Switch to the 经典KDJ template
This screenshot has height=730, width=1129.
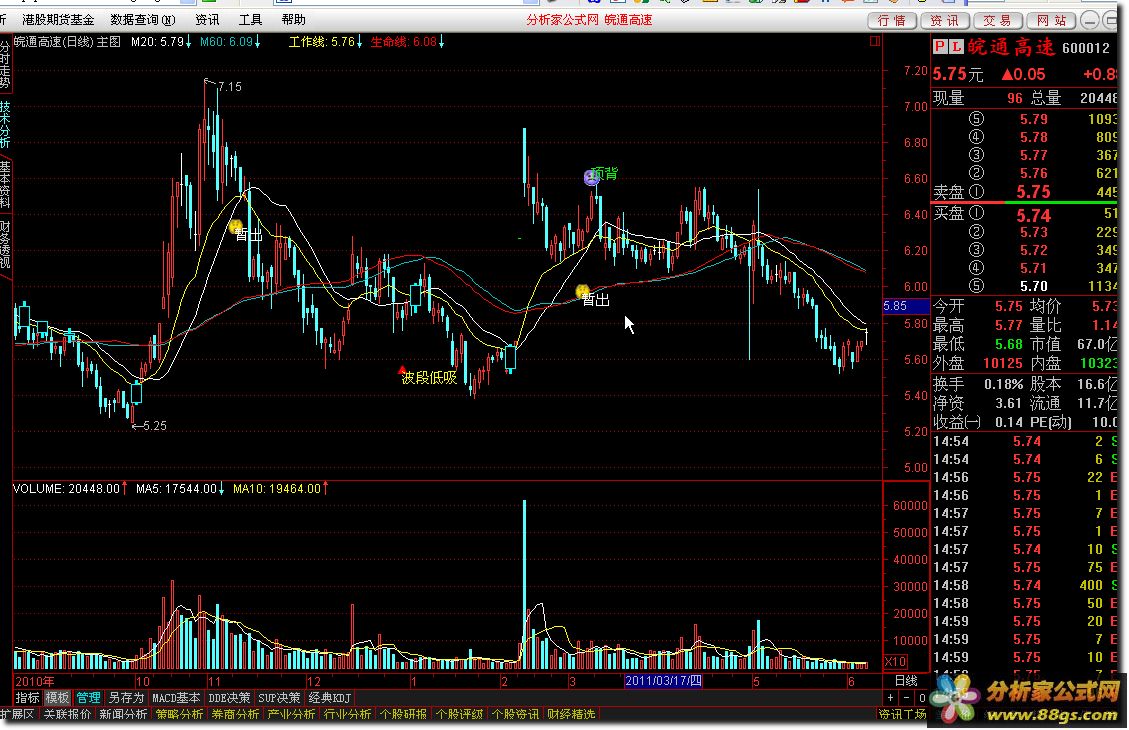330,698
